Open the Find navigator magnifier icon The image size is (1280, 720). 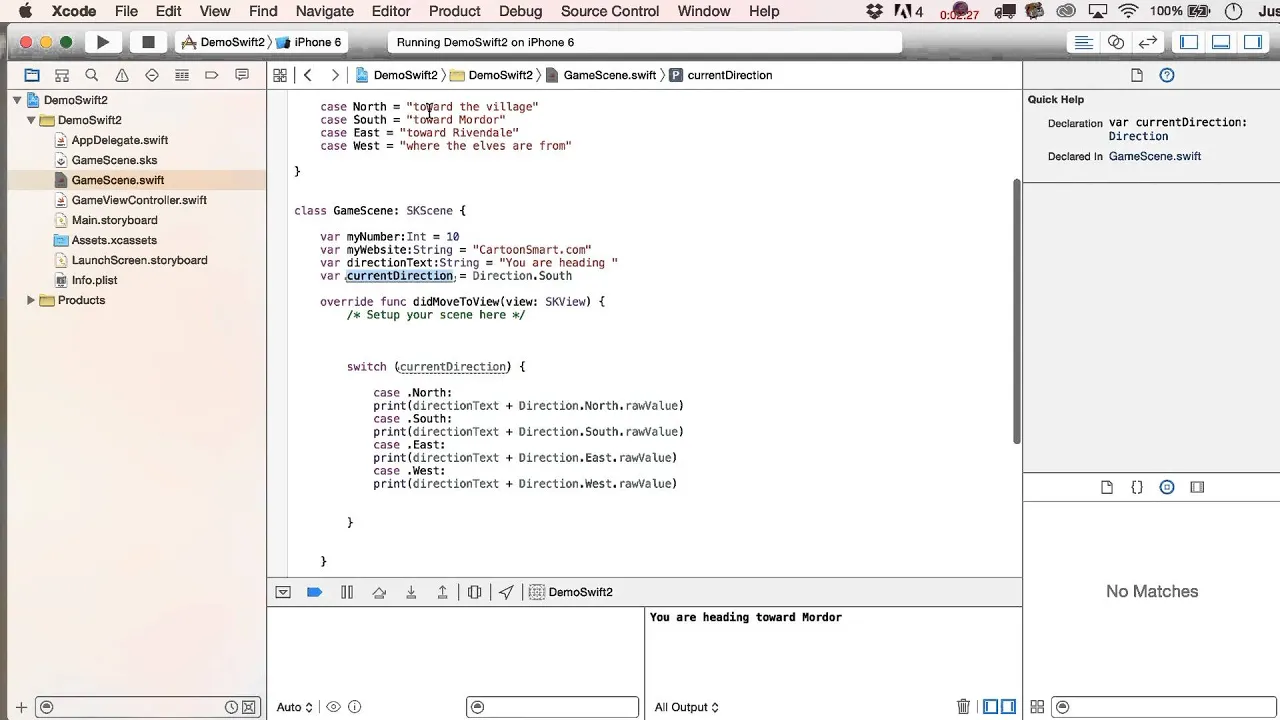(x=92, y=75)
